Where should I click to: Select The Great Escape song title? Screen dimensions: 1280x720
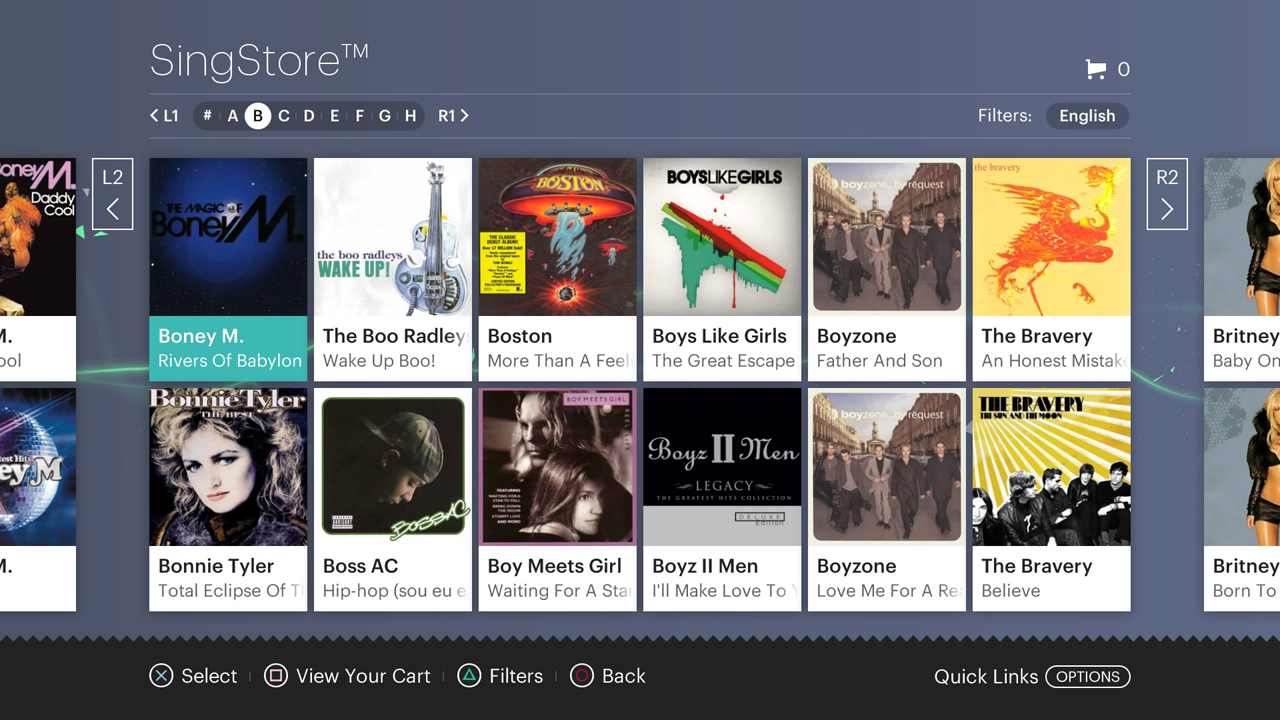(x=723, y=361)
